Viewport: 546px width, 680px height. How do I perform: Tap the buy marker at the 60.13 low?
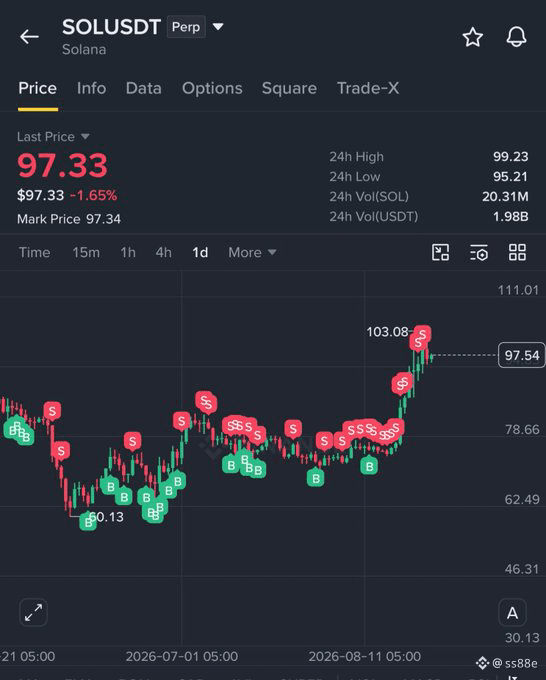(88, 521)
